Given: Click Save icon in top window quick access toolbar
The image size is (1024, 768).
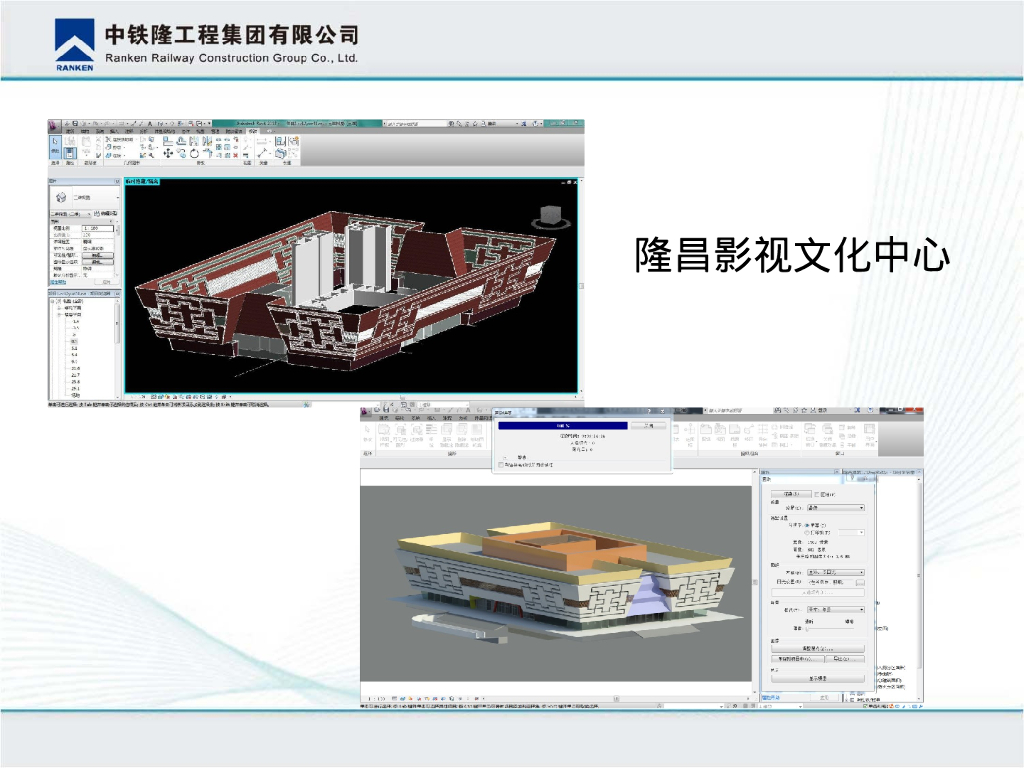Looking at the screenshot, I should tap(75, 124).
